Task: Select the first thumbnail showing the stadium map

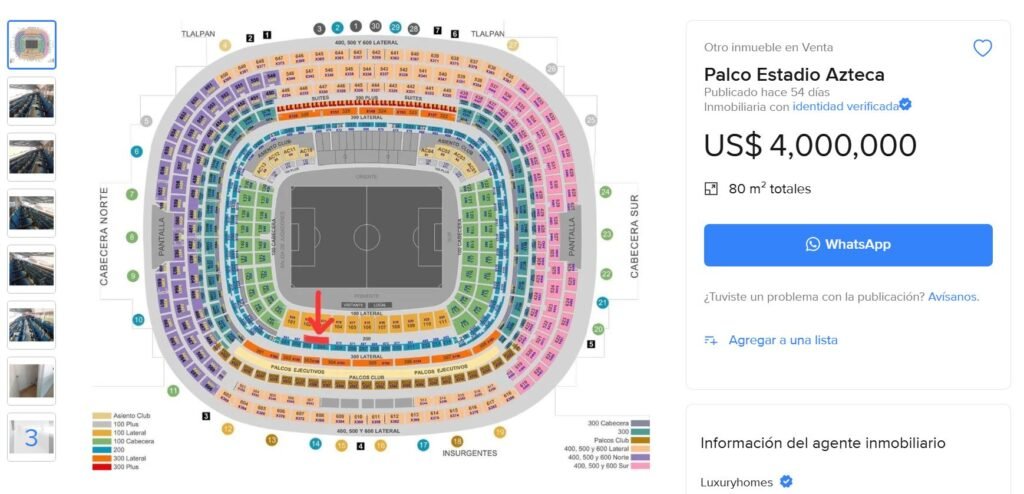Action: click(x=32, y=44)
